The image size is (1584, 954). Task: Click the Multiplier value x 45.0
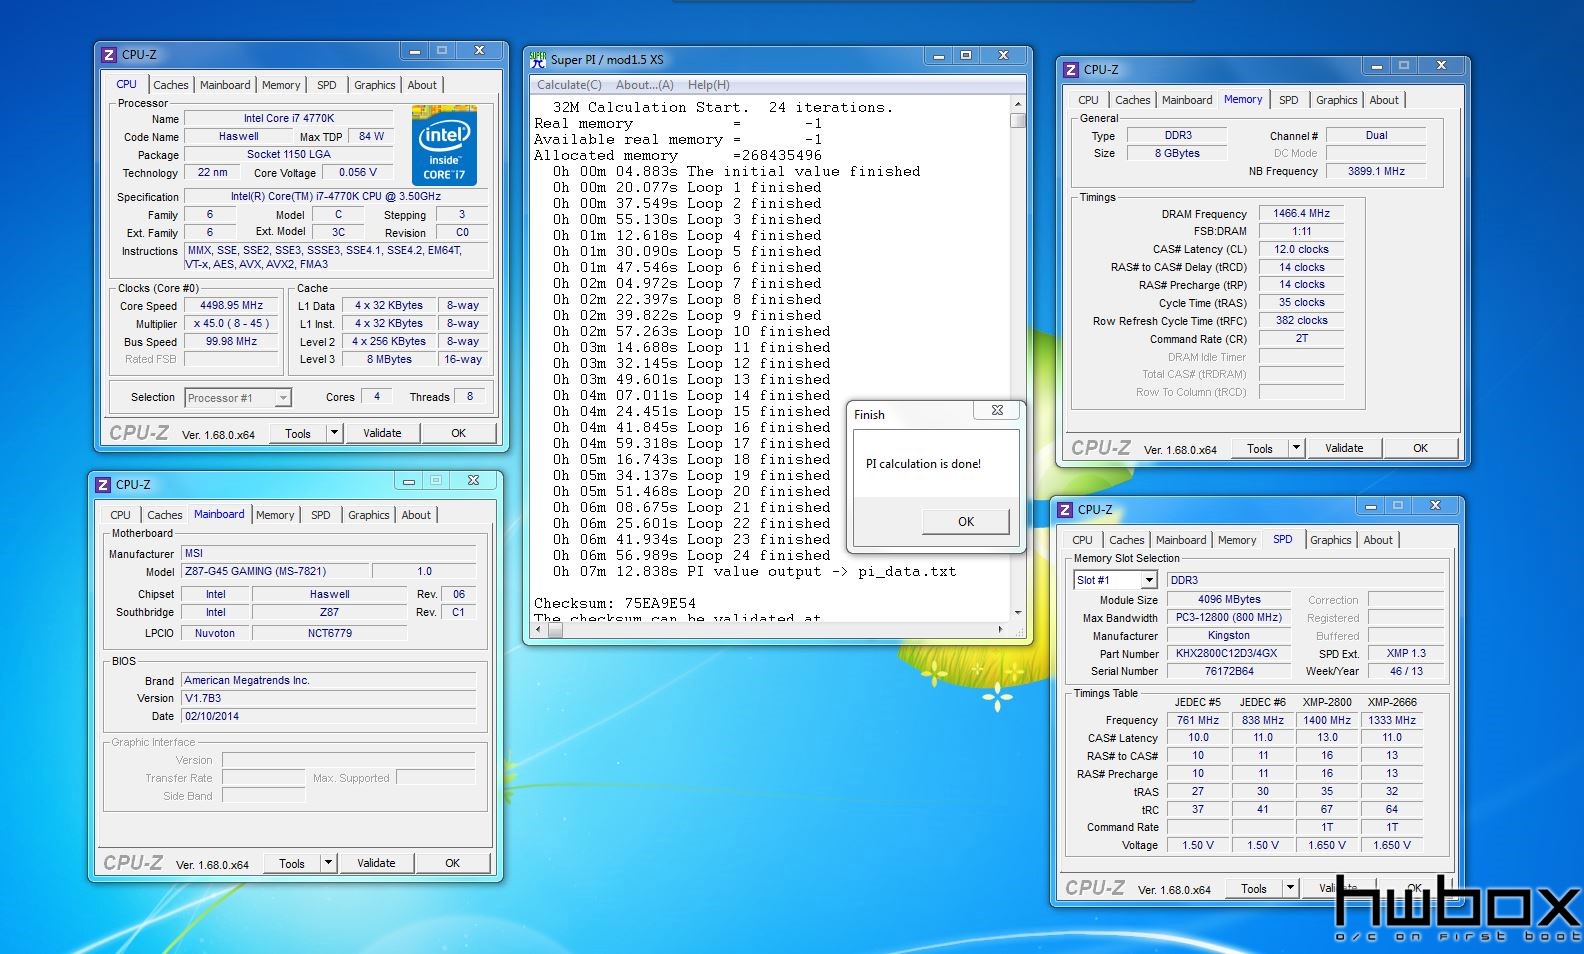pyautogui.click(x=231, y=323)
